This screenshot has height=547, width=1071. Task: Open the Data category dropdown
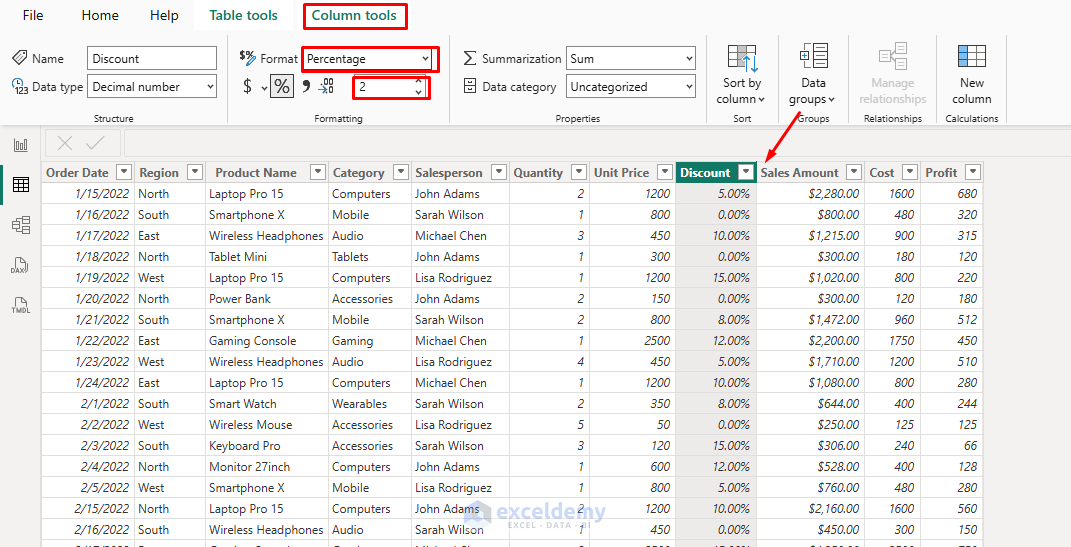631,87
